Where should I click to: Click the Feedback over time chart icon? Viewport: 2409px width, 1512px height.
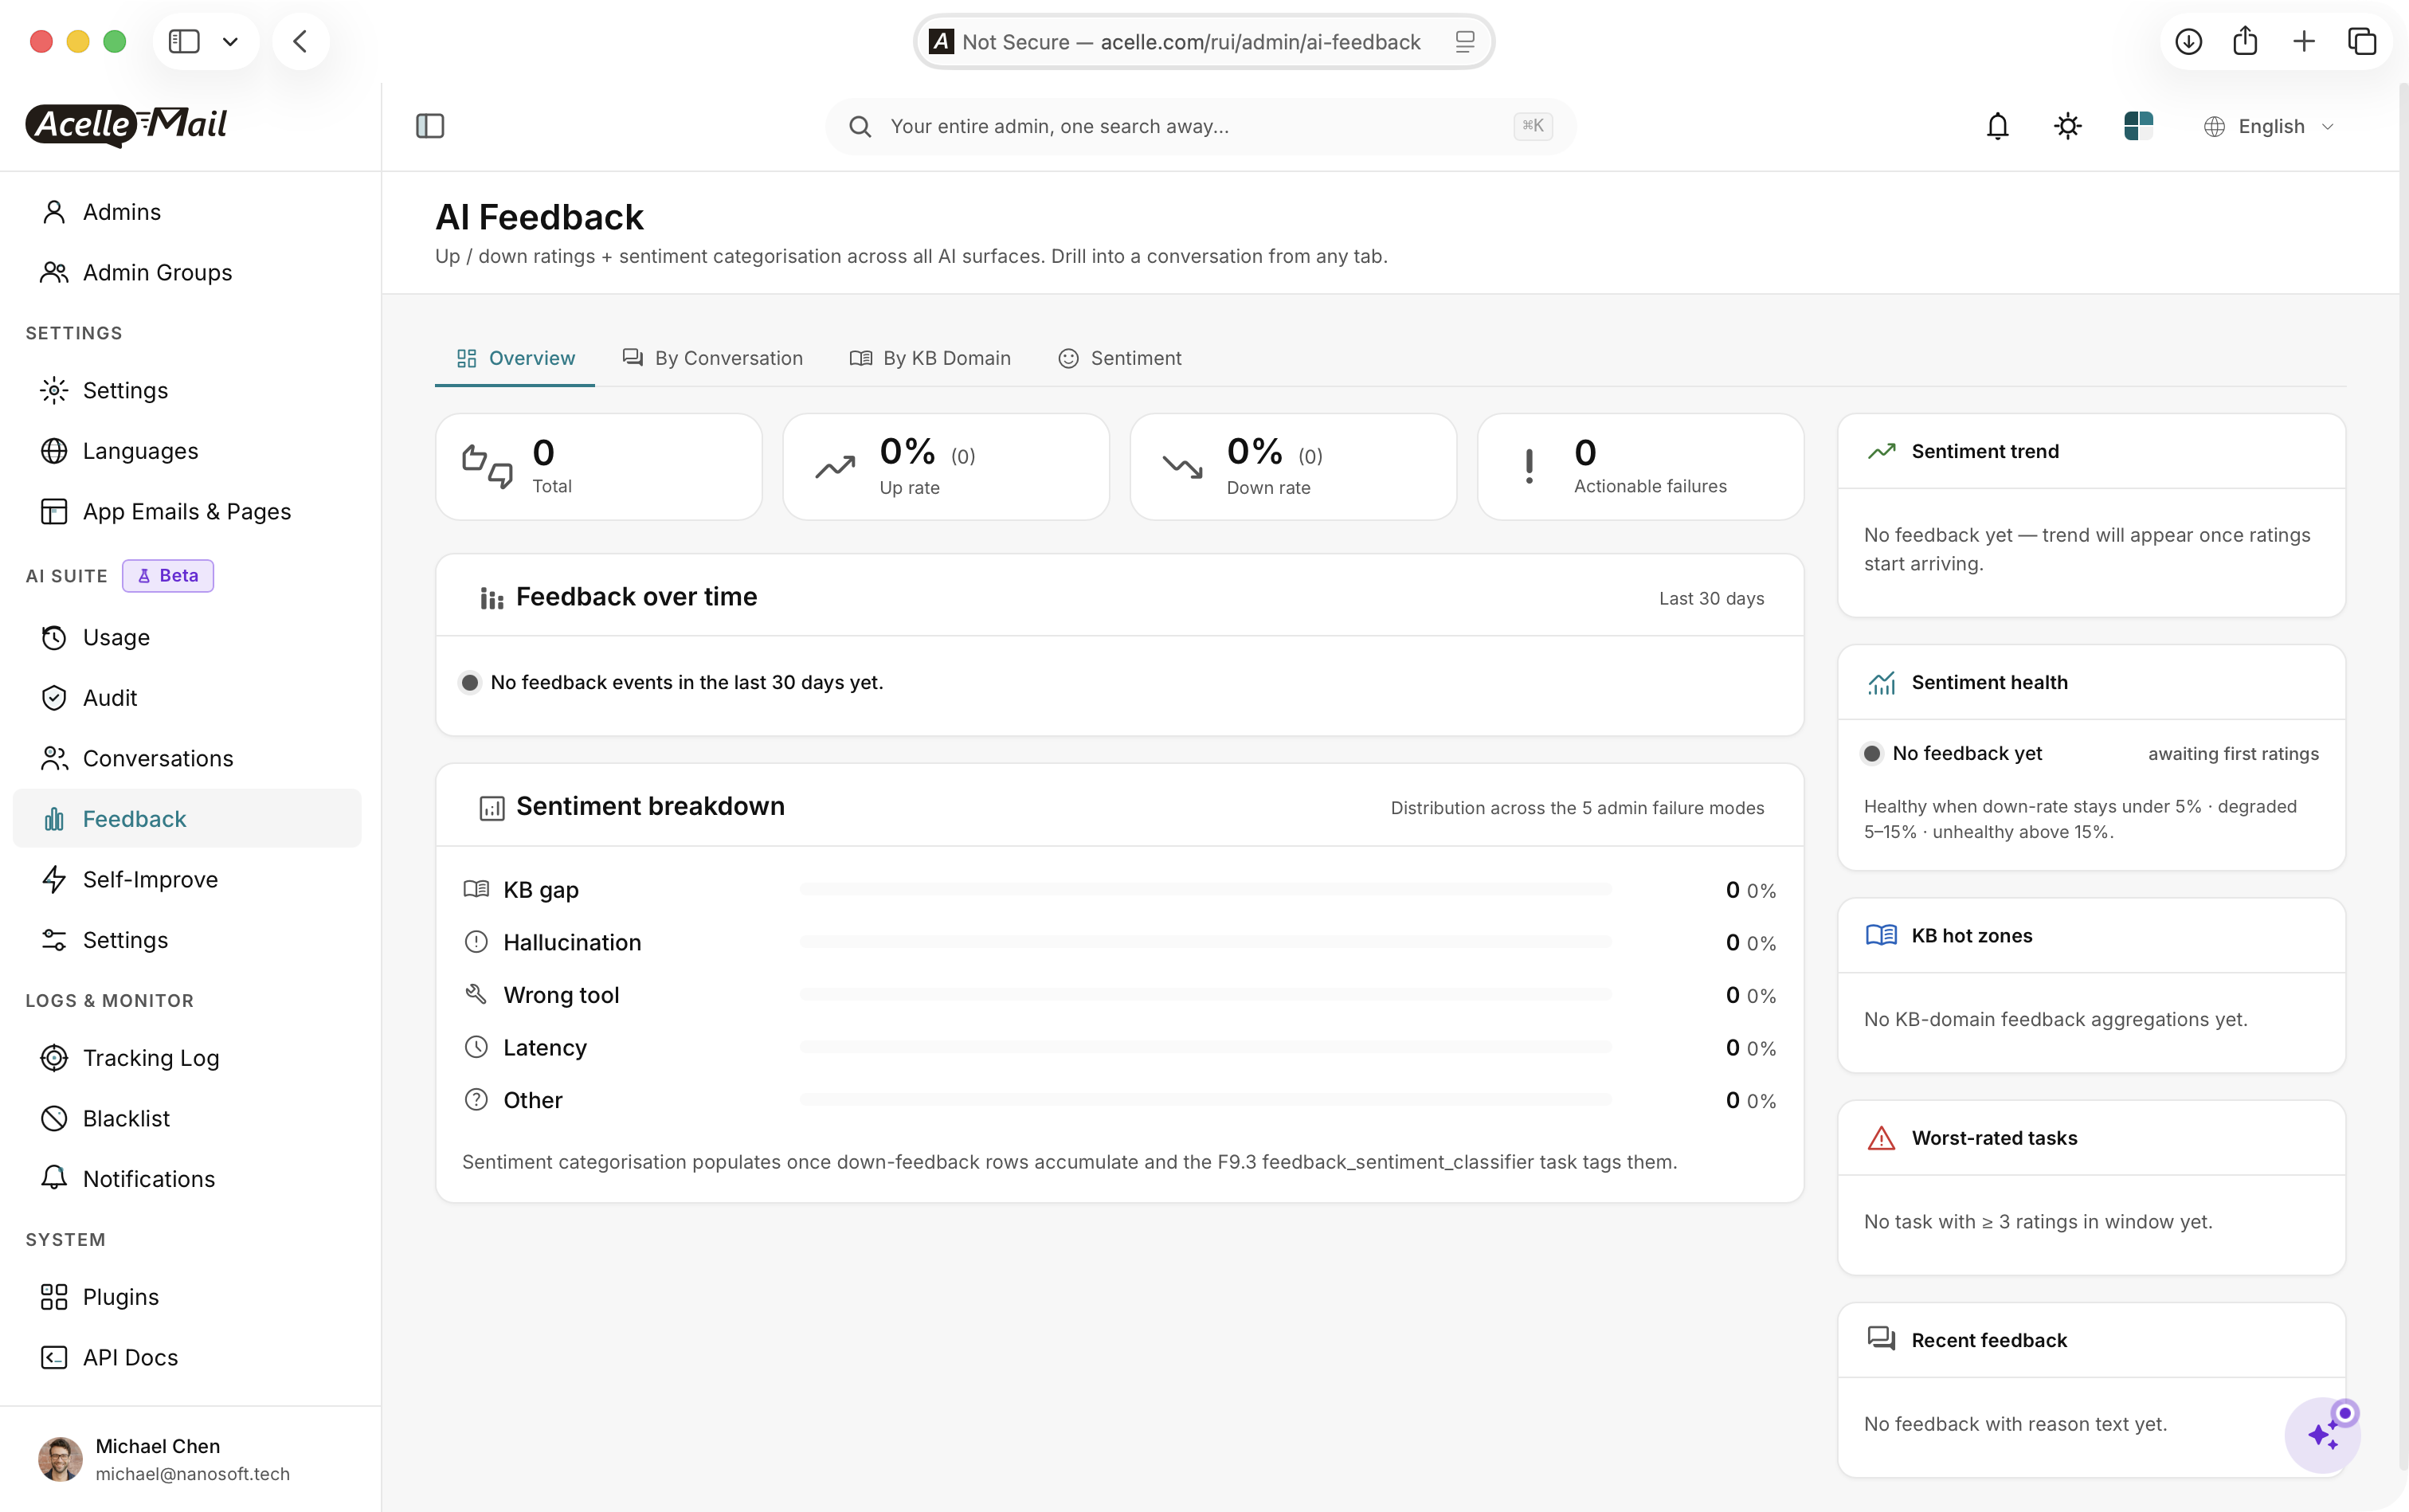491,598
